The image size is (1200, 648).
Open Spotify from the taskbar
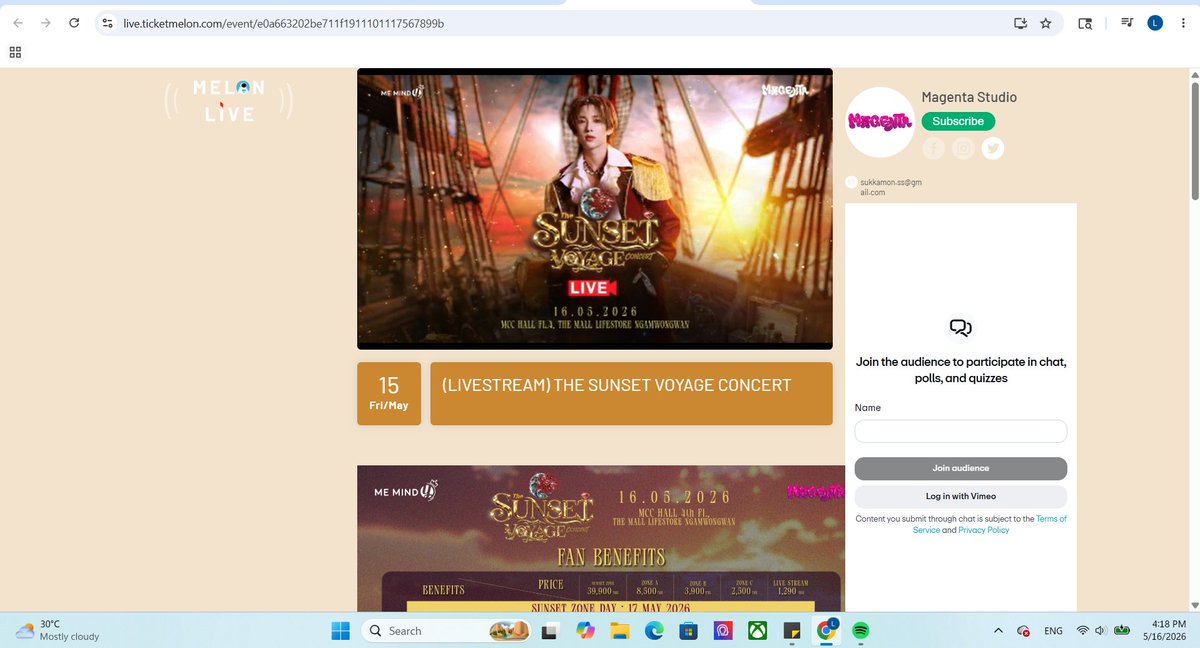[861, 631]
